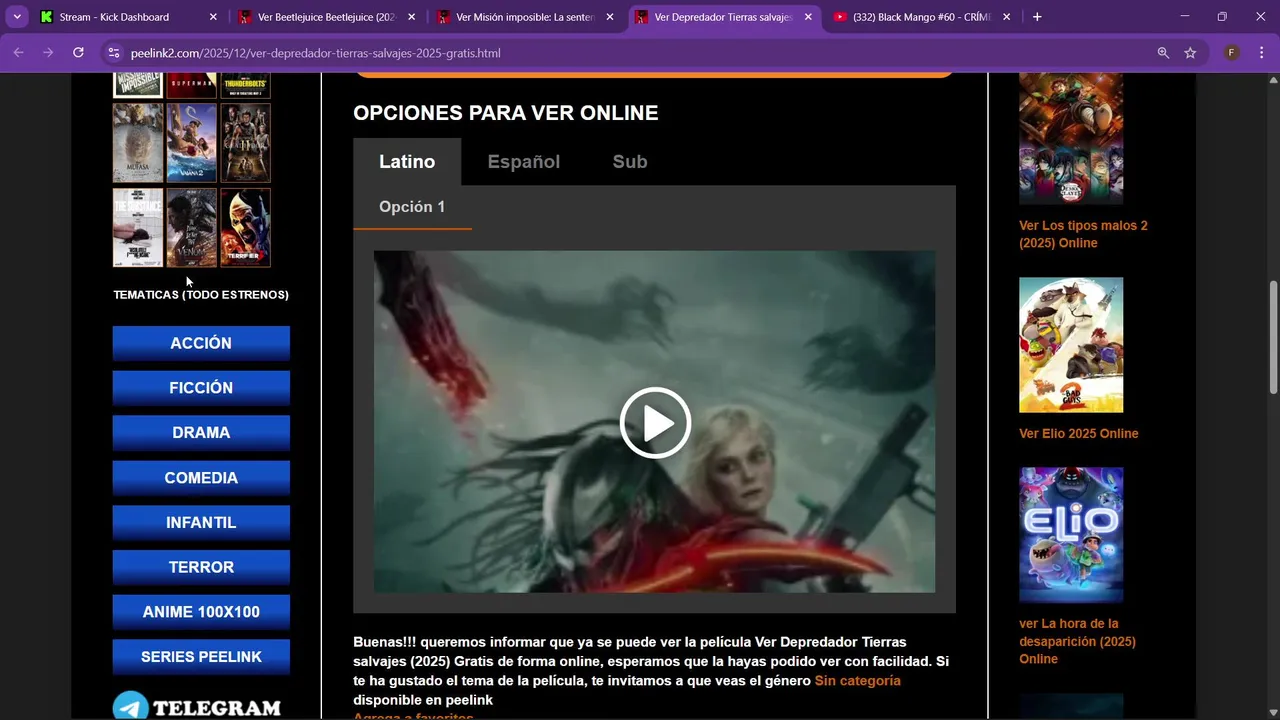Viewport: 1280px width, 720px height.
Task: Click the browser forward arrow
Action: point(48,53)
